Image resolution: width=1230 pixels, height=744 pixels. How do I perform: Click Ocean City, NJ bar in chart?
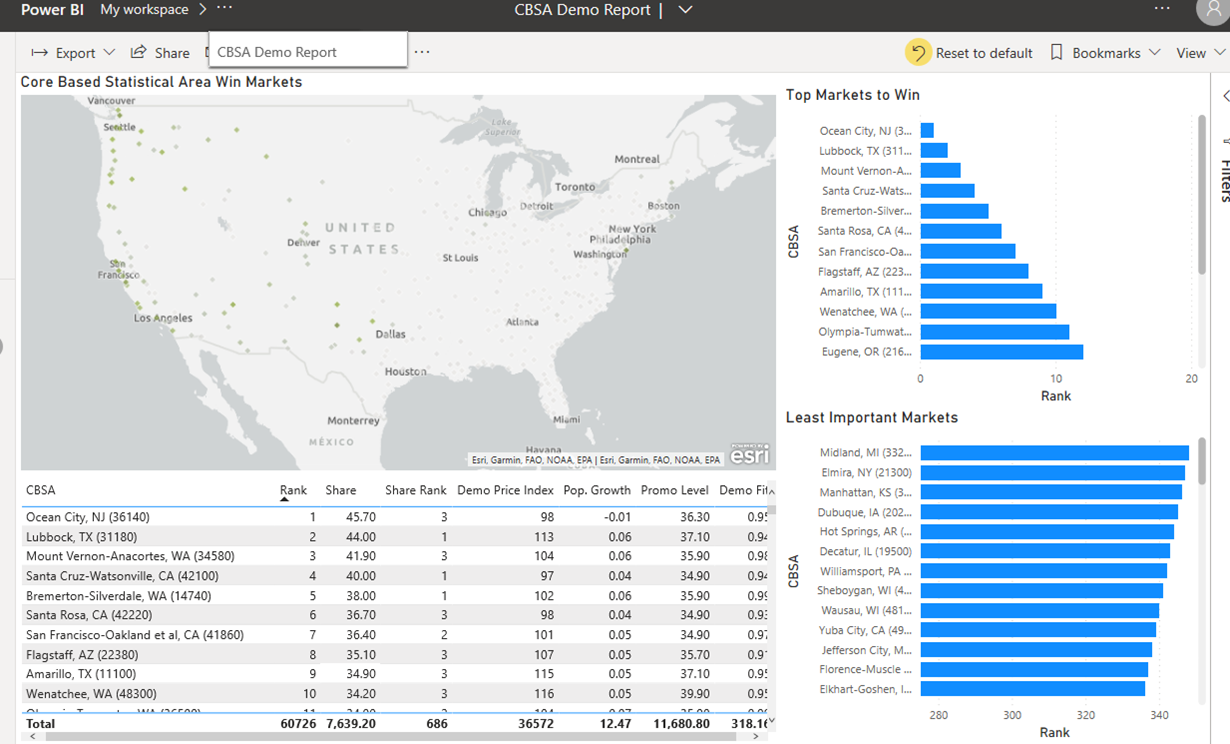(927, 131)
